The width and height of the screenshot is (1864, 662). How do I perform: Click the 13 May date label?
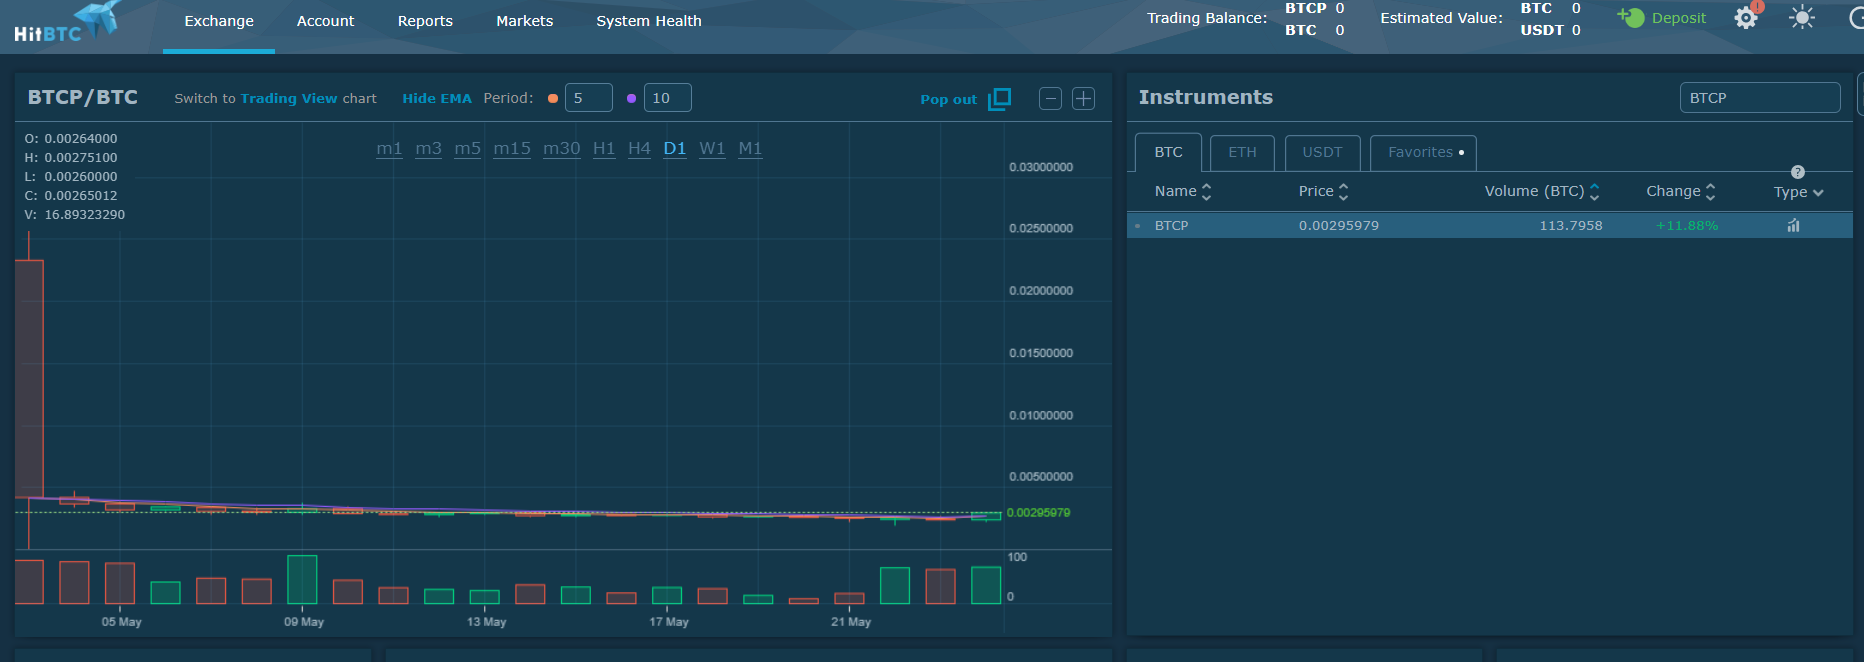(486, 622)
